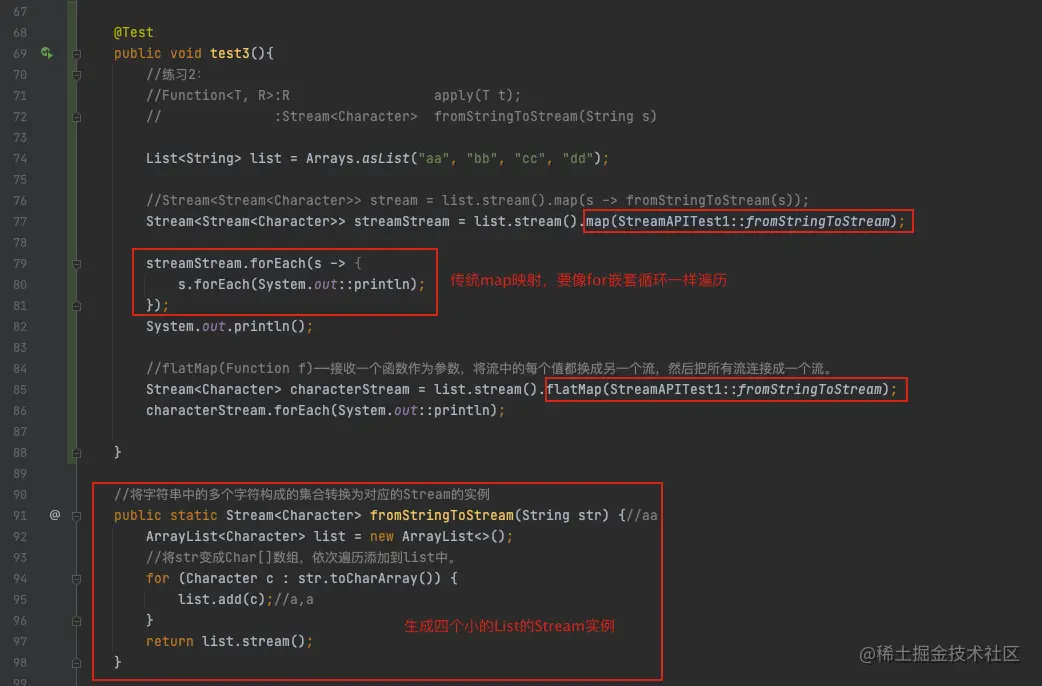
Task: Click the @Test annotation on line 68
Action: [x=134, y=32]
